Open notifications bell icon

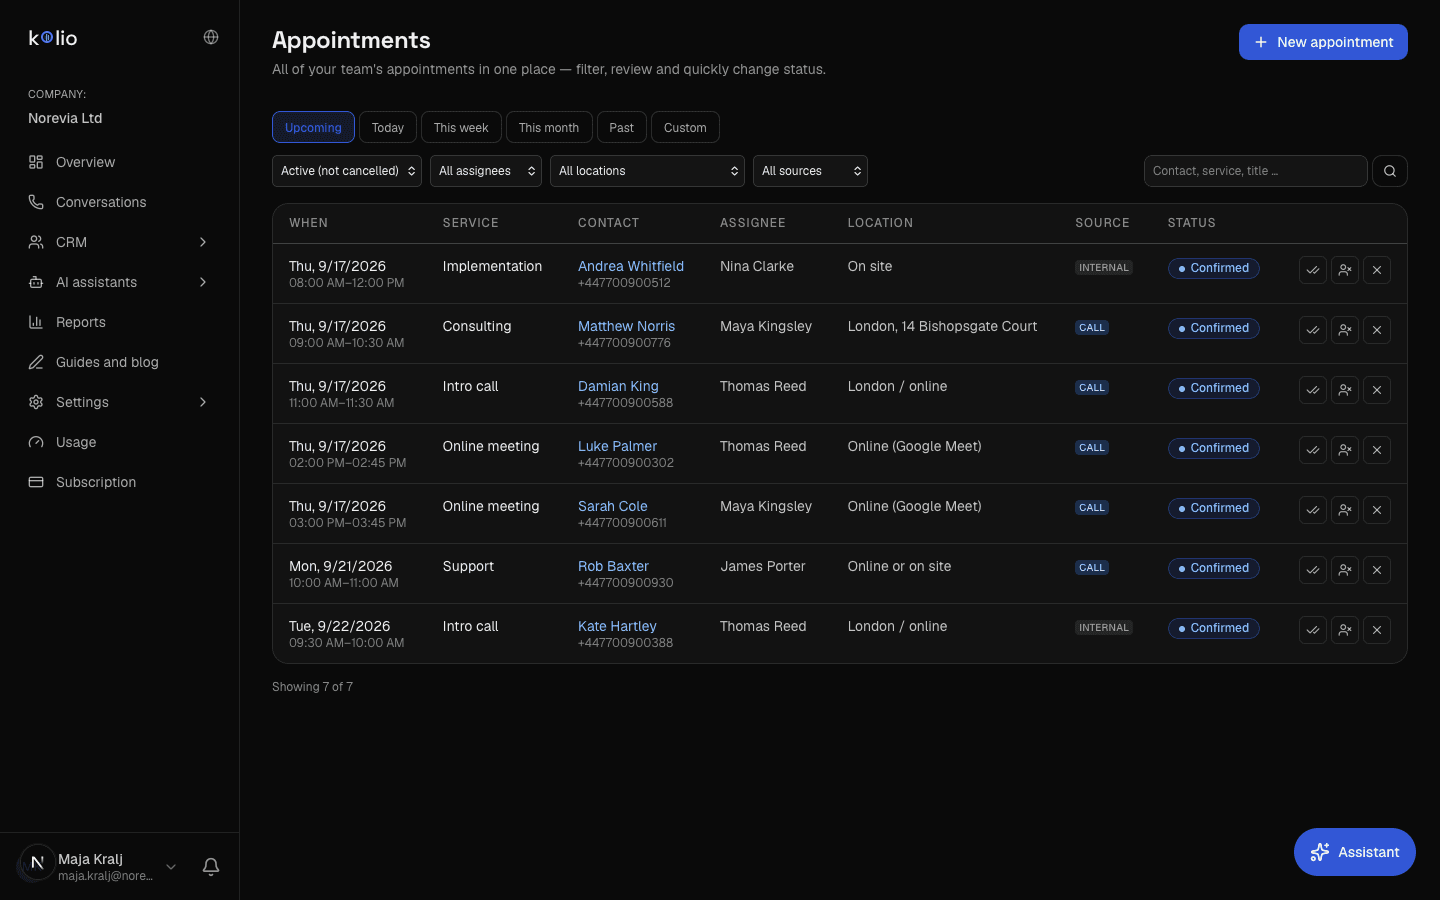(x=211, y=867)
